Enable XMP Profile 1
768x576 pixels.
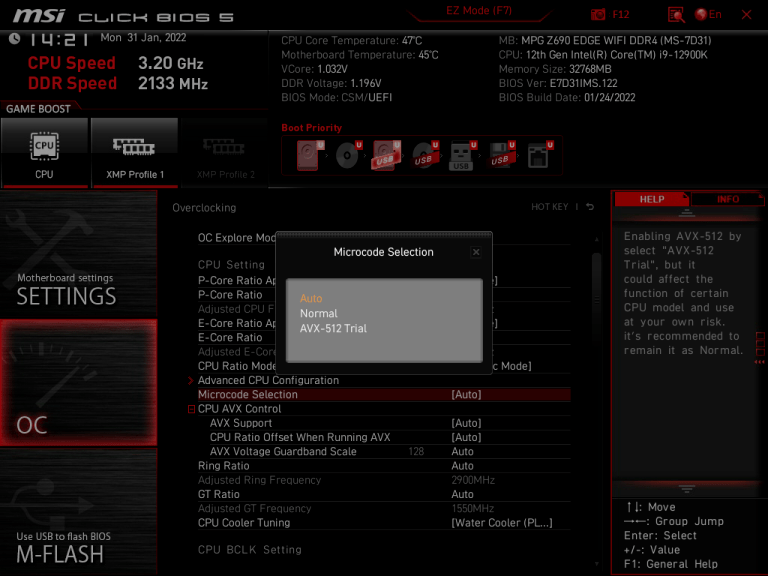(x=134, y=152)
